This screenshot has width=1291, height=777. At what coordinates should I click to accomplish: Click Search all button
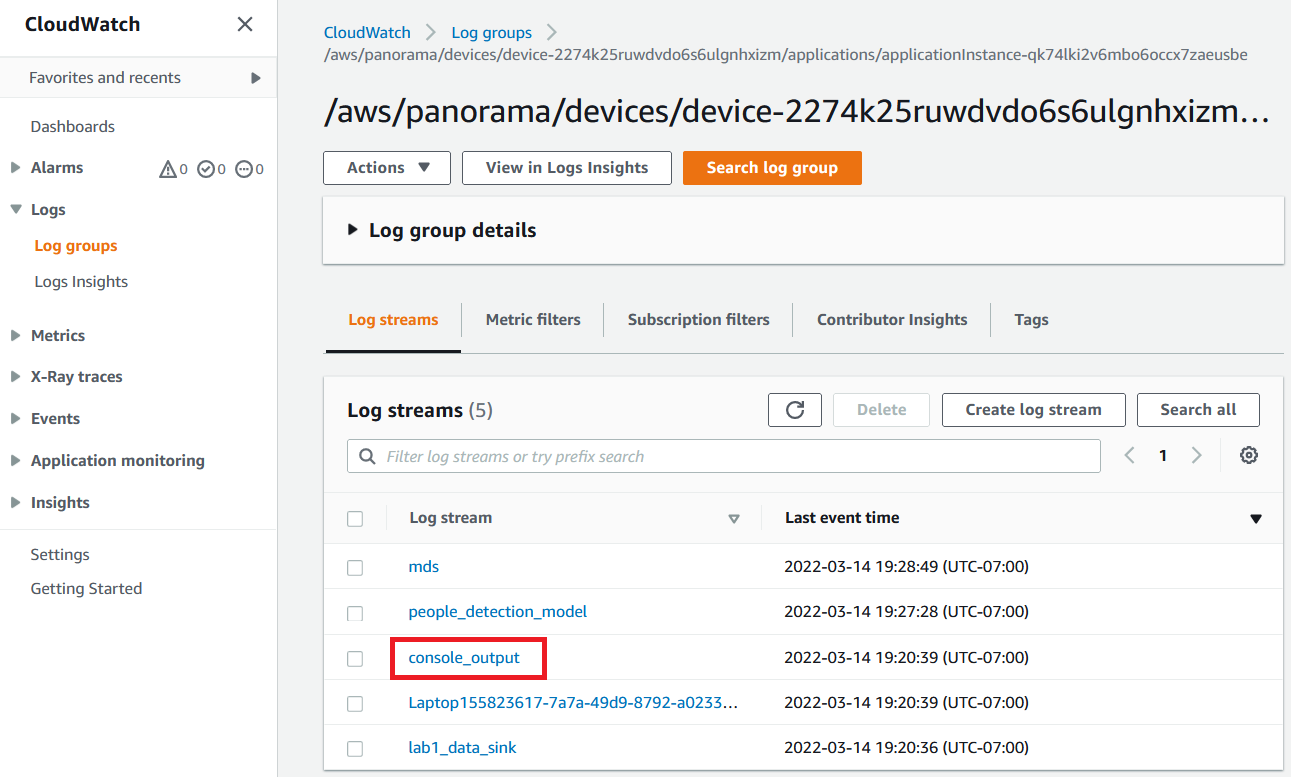1198,410
